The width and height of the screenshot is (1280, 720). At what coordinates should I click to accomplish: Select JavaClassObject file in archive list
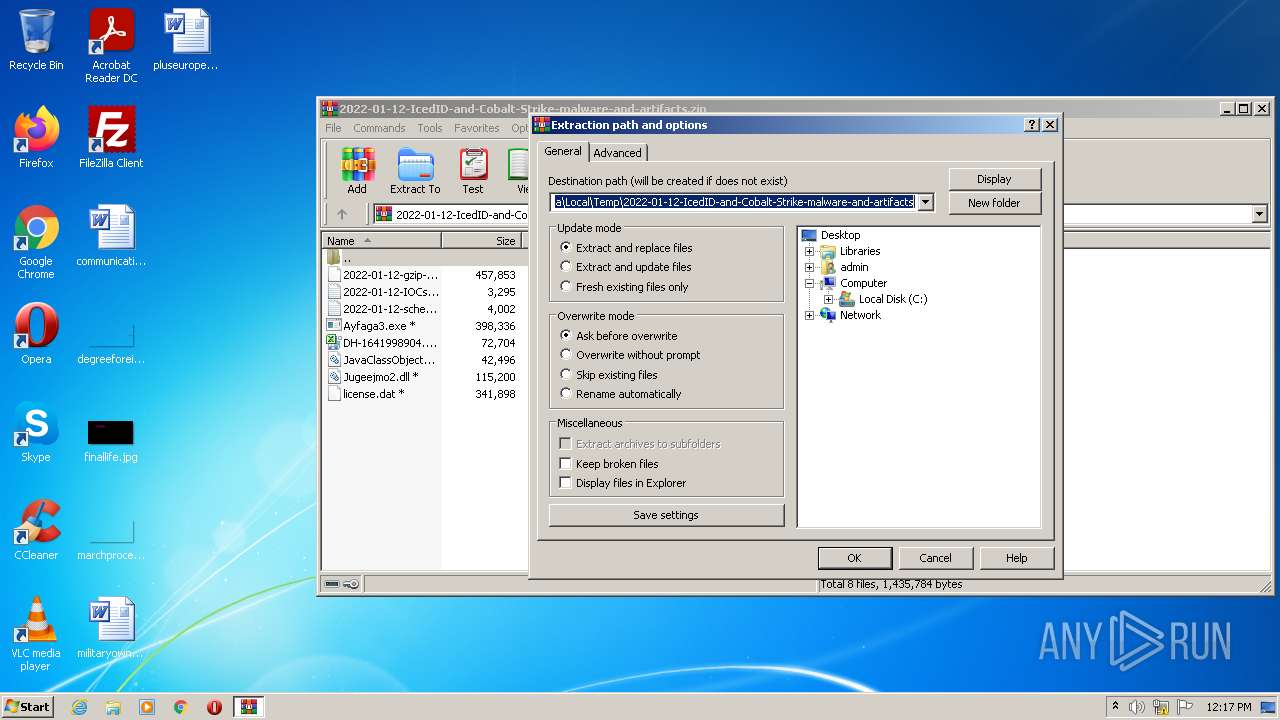pyautogui.click(x=382, y=360)
